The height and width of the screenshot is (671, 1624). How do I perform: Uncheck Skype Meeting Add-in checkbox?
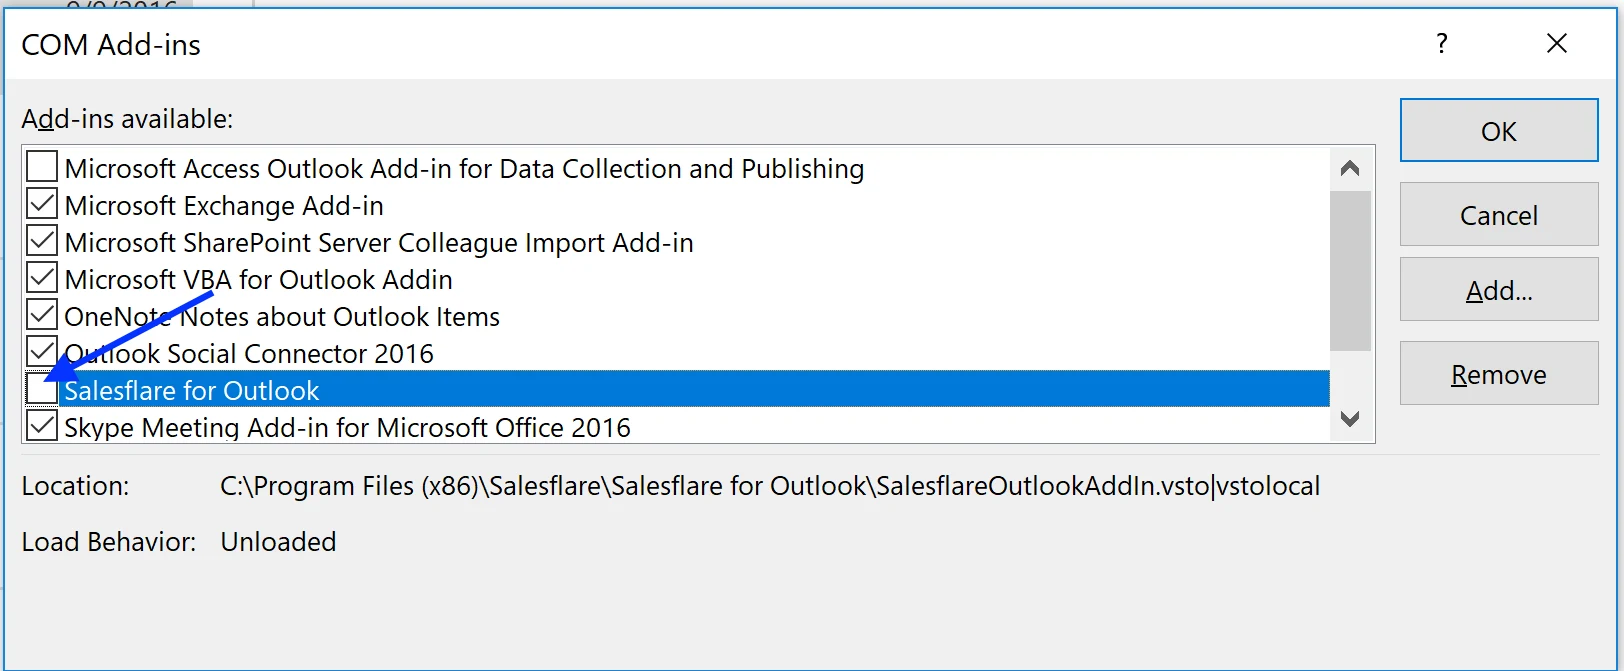[42, 426]
